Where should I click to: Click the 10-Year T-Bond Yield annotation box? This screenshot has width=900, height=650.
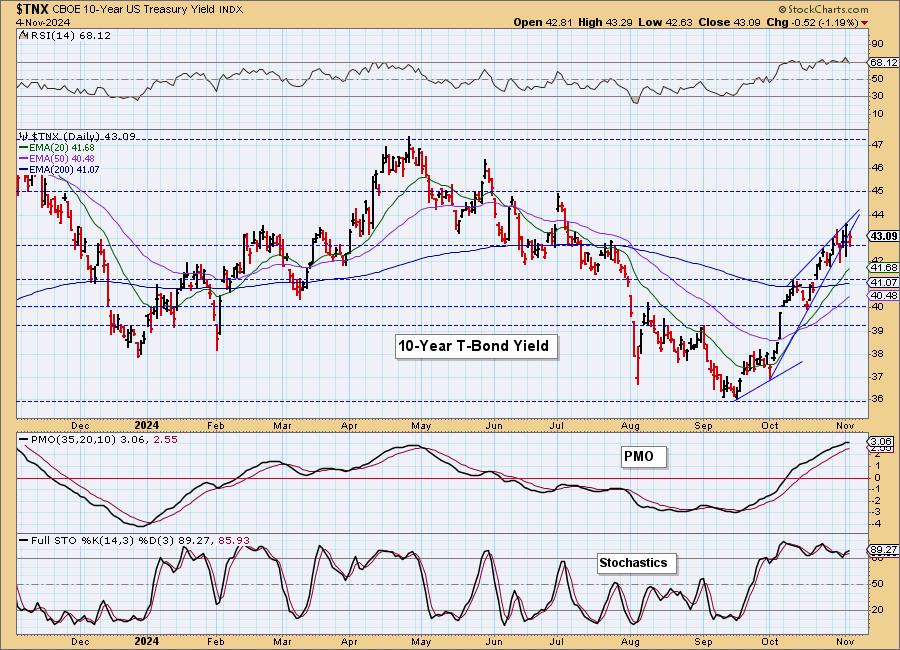(x=476, y=346)
